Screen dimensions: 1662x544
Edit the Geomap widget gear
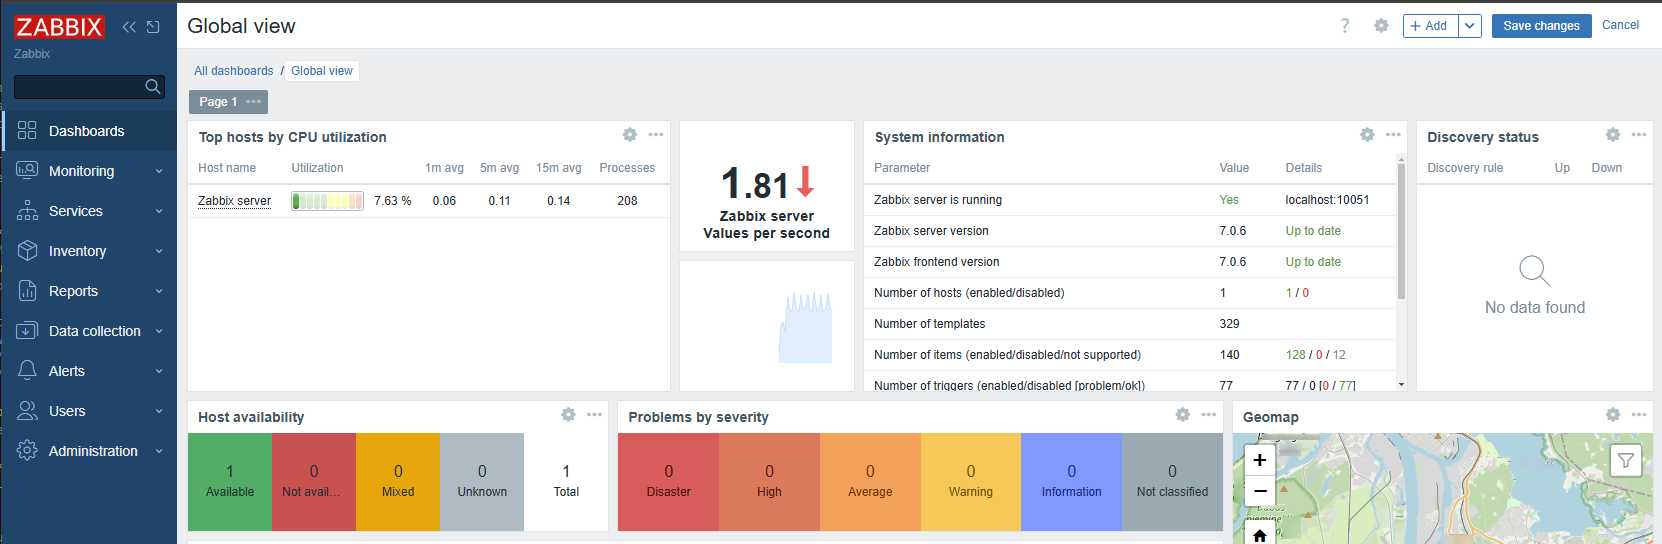coord(1613,414)
